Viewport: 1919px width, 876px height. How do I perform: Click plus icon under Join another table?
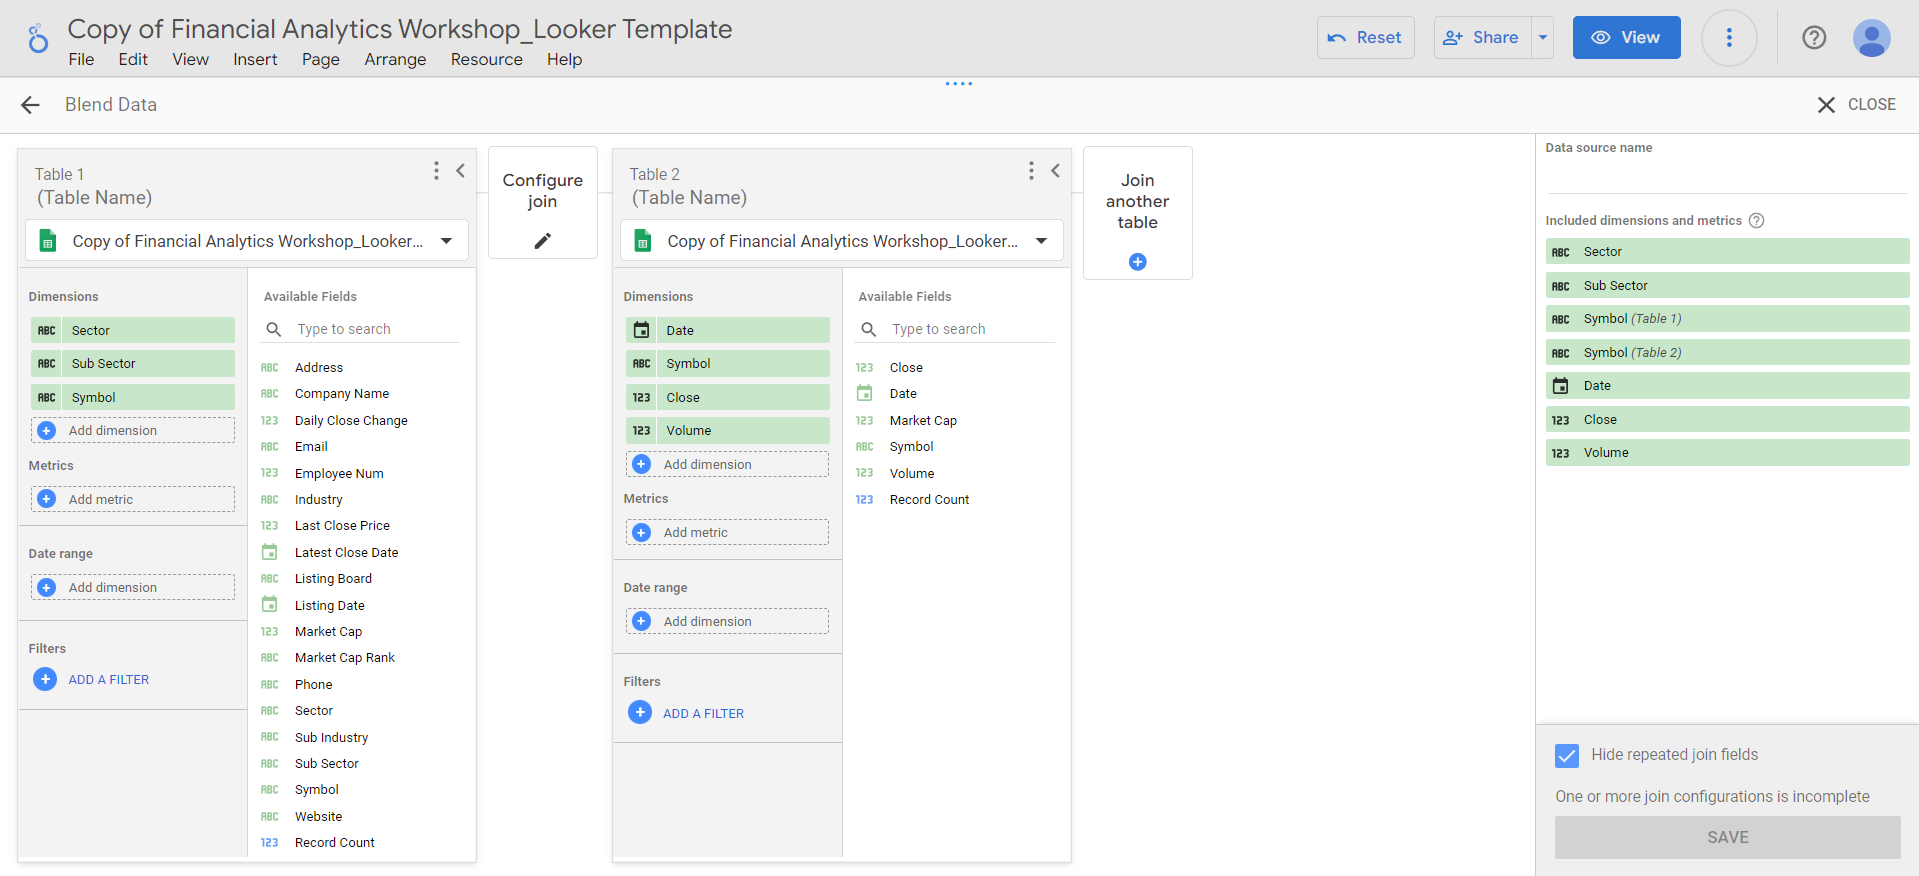(1137, 262)
